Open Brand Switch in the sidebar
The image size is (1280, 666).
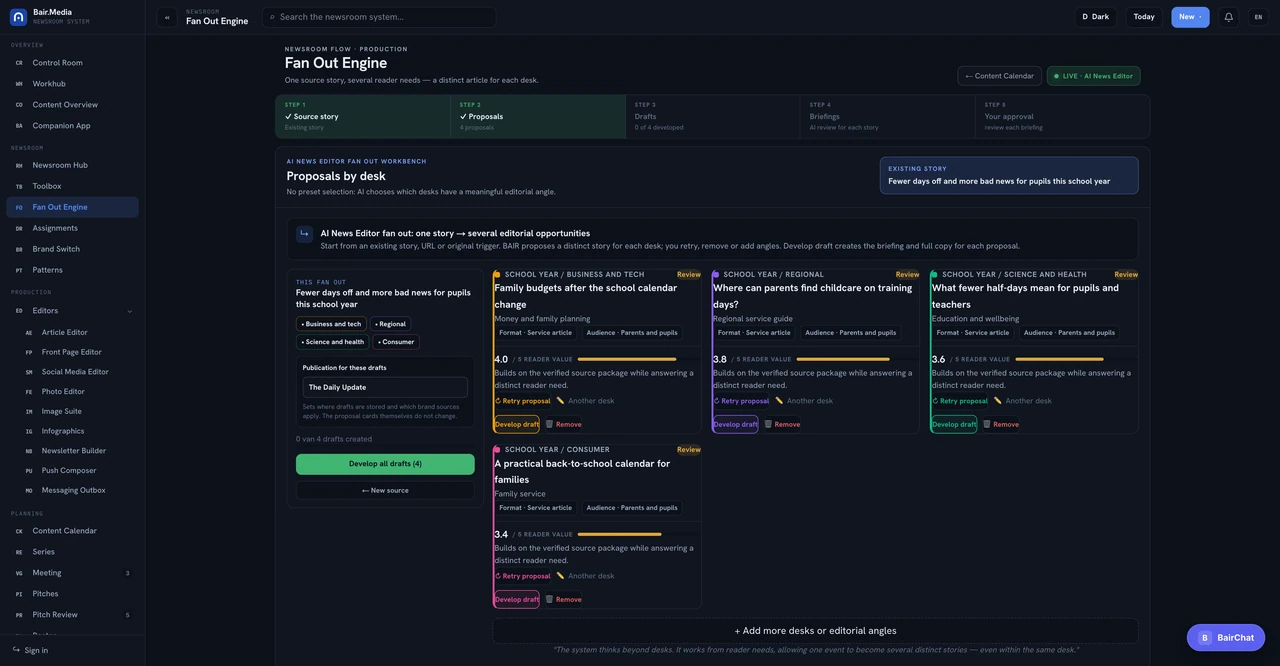tap(72, 249)
